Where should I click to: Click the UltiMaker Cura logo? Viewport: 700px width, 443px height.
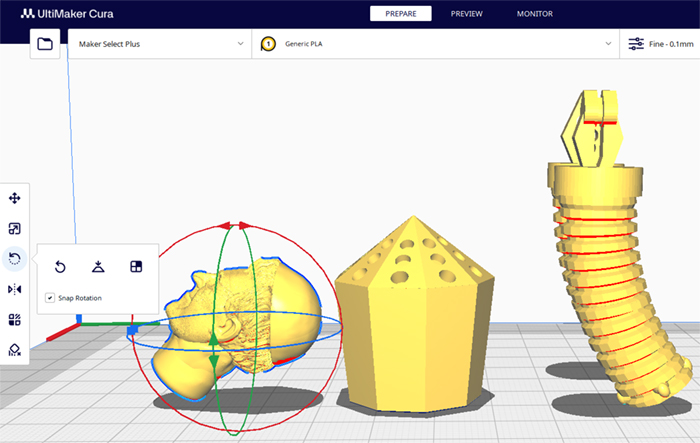point(67,14)
